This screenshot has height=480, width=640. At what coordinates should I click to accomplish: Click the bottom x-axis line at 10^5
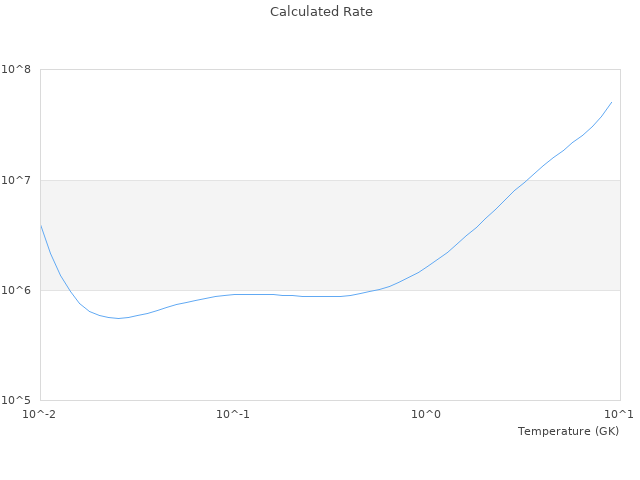pyautogui.click(x=330, y=400)
